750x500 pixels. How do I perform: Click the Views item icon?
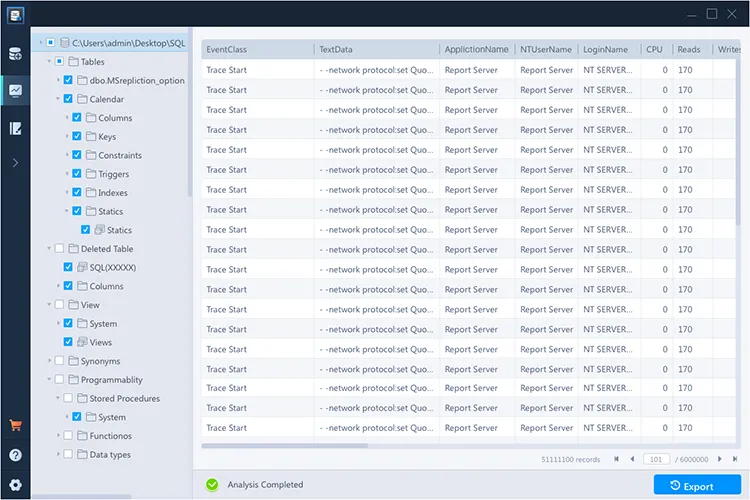point(82,342)
